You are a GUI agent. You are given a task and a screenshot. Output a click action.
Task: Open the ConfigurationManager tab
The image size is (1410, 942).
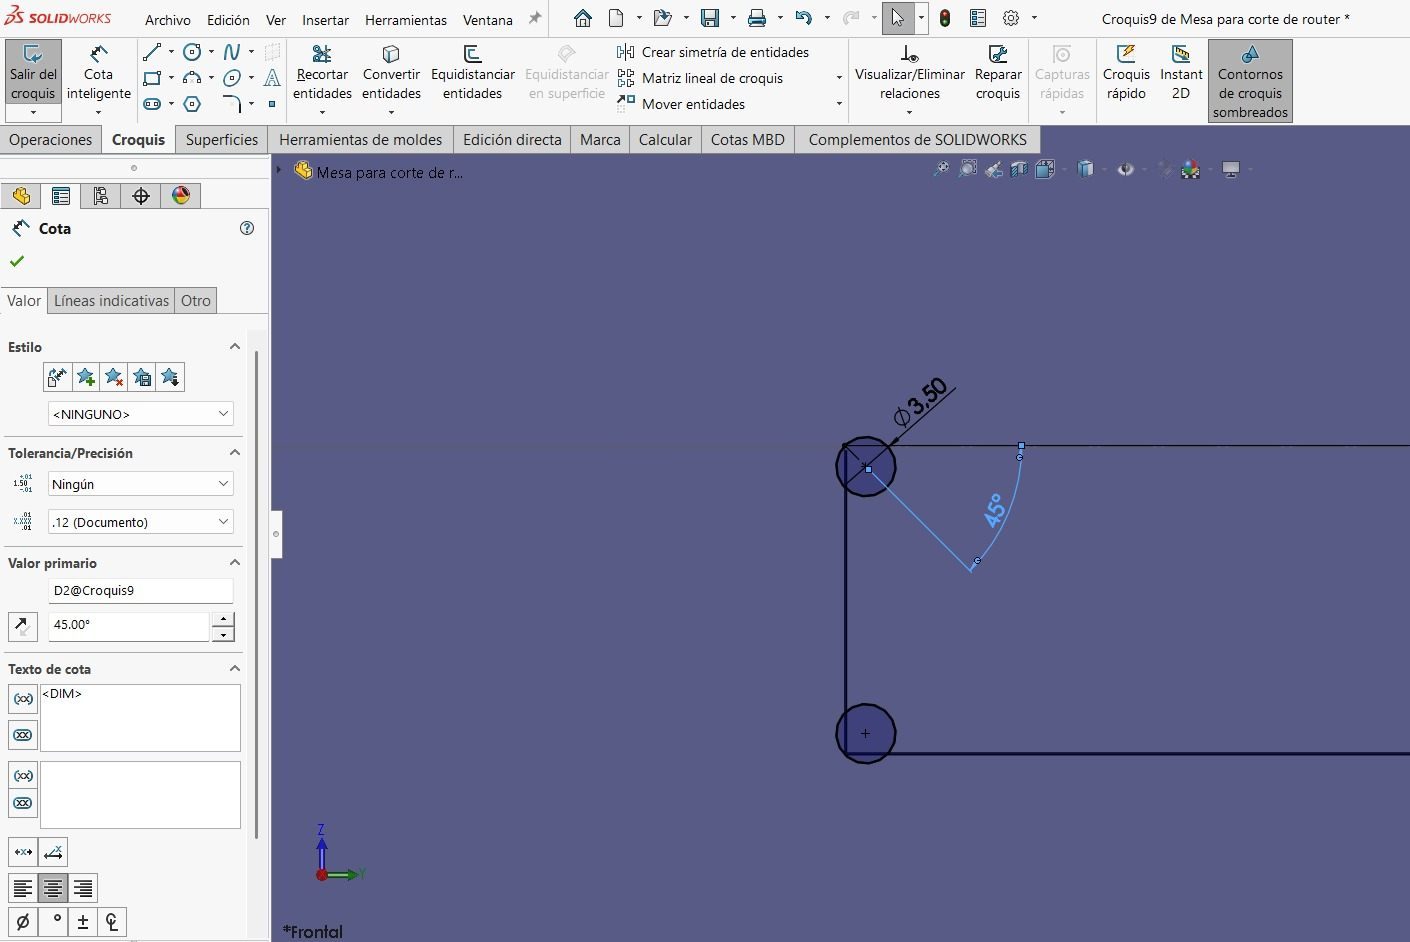[x=101, y=196]
